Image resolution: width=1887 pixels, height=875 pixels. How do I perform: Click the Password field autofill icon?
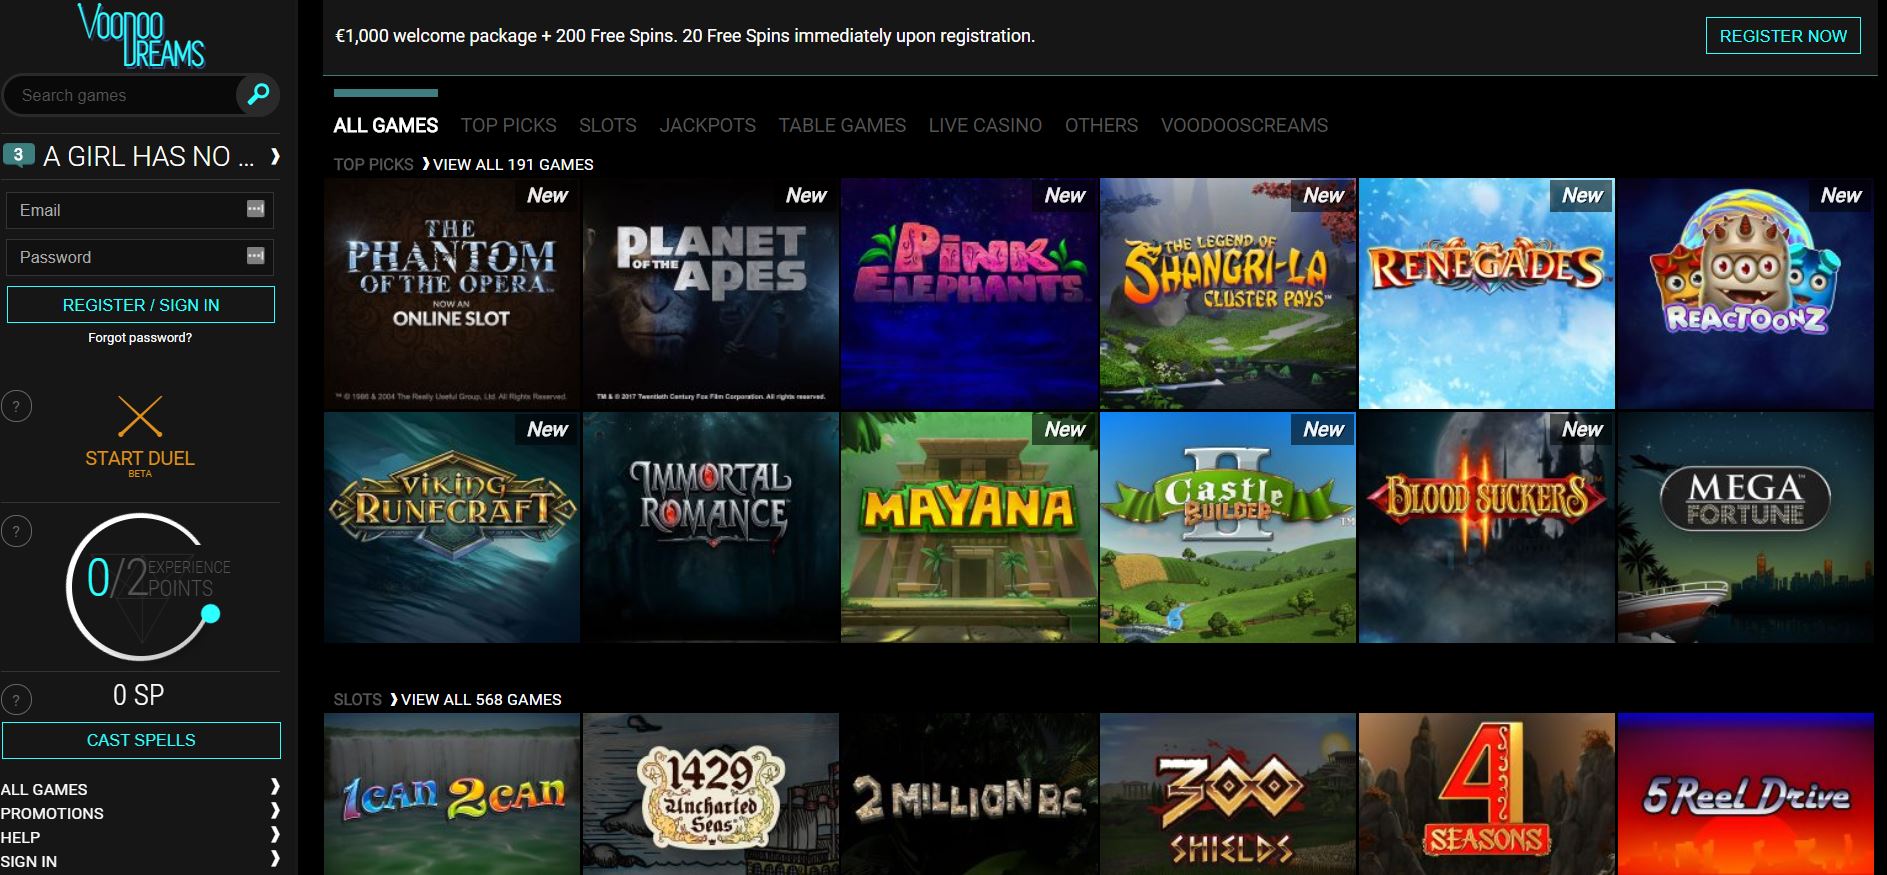click(255, 256)
